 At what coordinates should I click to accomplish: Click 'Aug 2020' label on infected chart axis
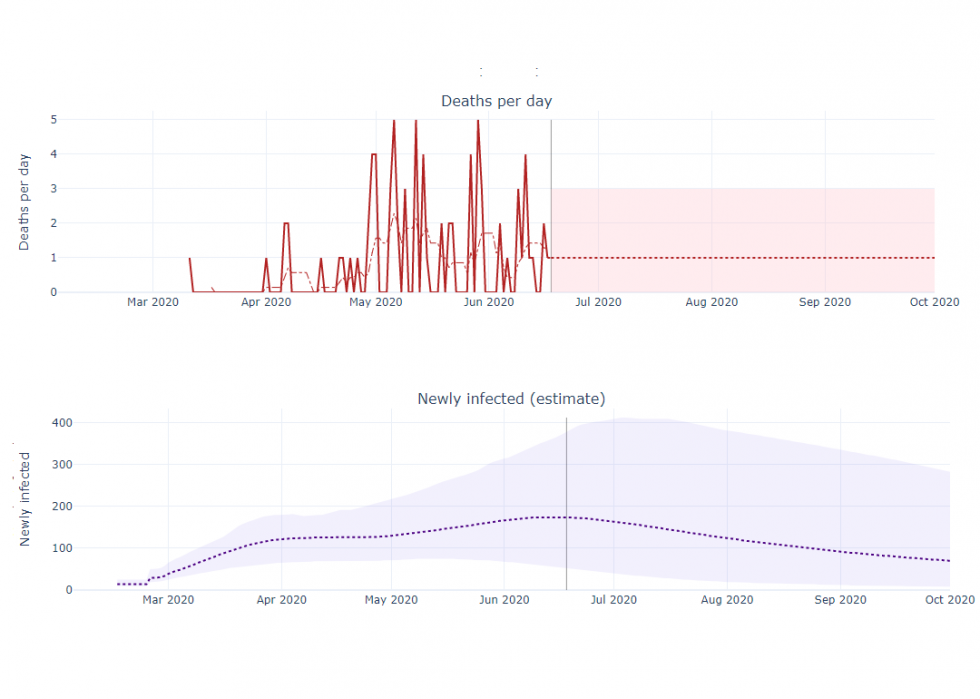pyautogui.click(x=727, y=600)
